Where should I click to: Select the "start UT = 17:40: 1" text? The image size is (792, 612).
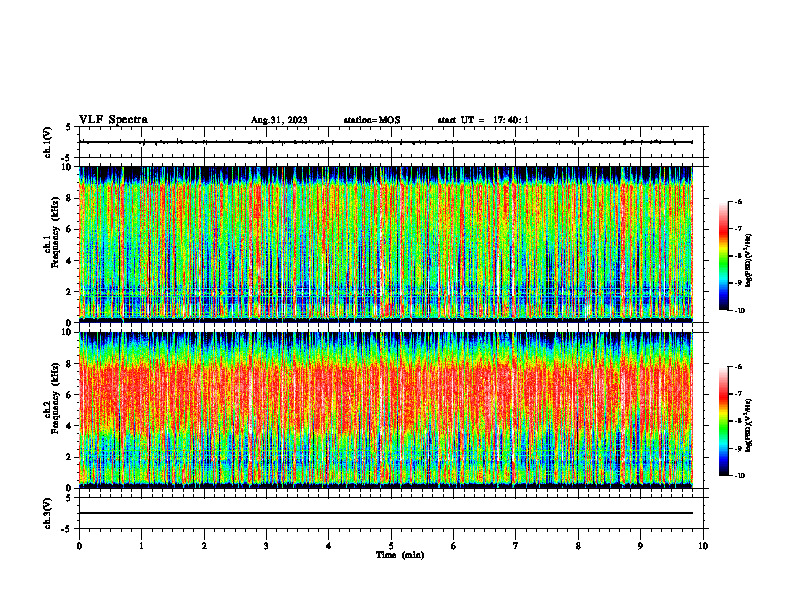coord(483,120)
